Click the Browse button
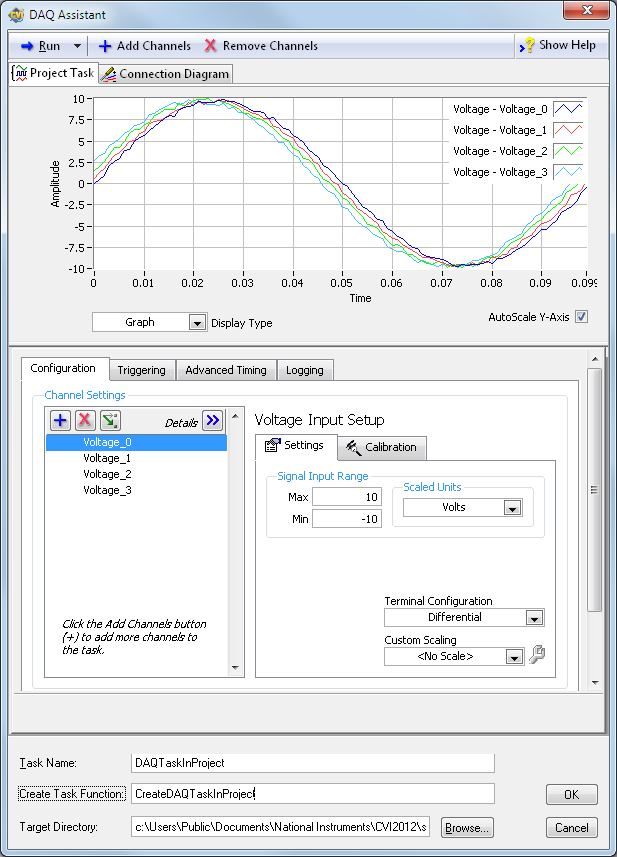The height and width of the screenshot is (857, 617). coord(467,828)
